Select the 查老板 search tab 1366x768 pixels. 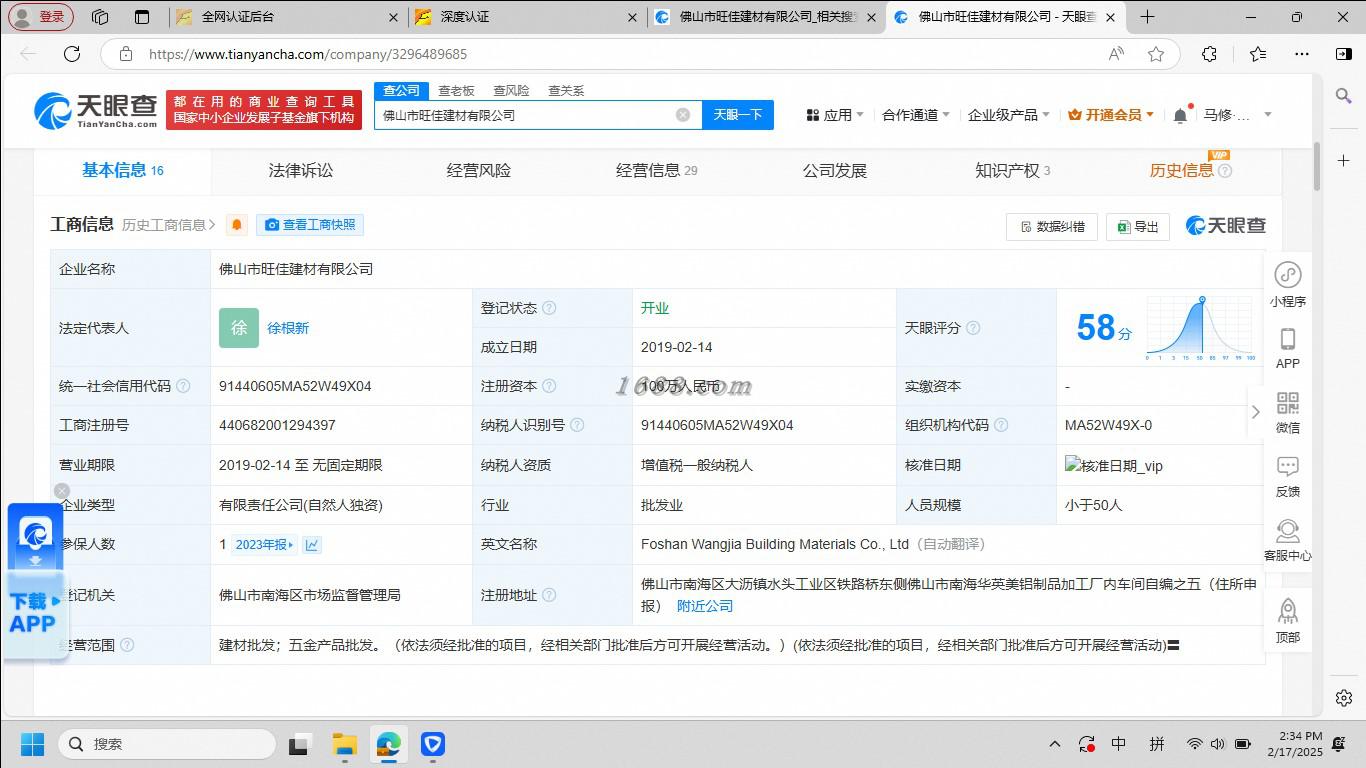[x=456, y=90]
